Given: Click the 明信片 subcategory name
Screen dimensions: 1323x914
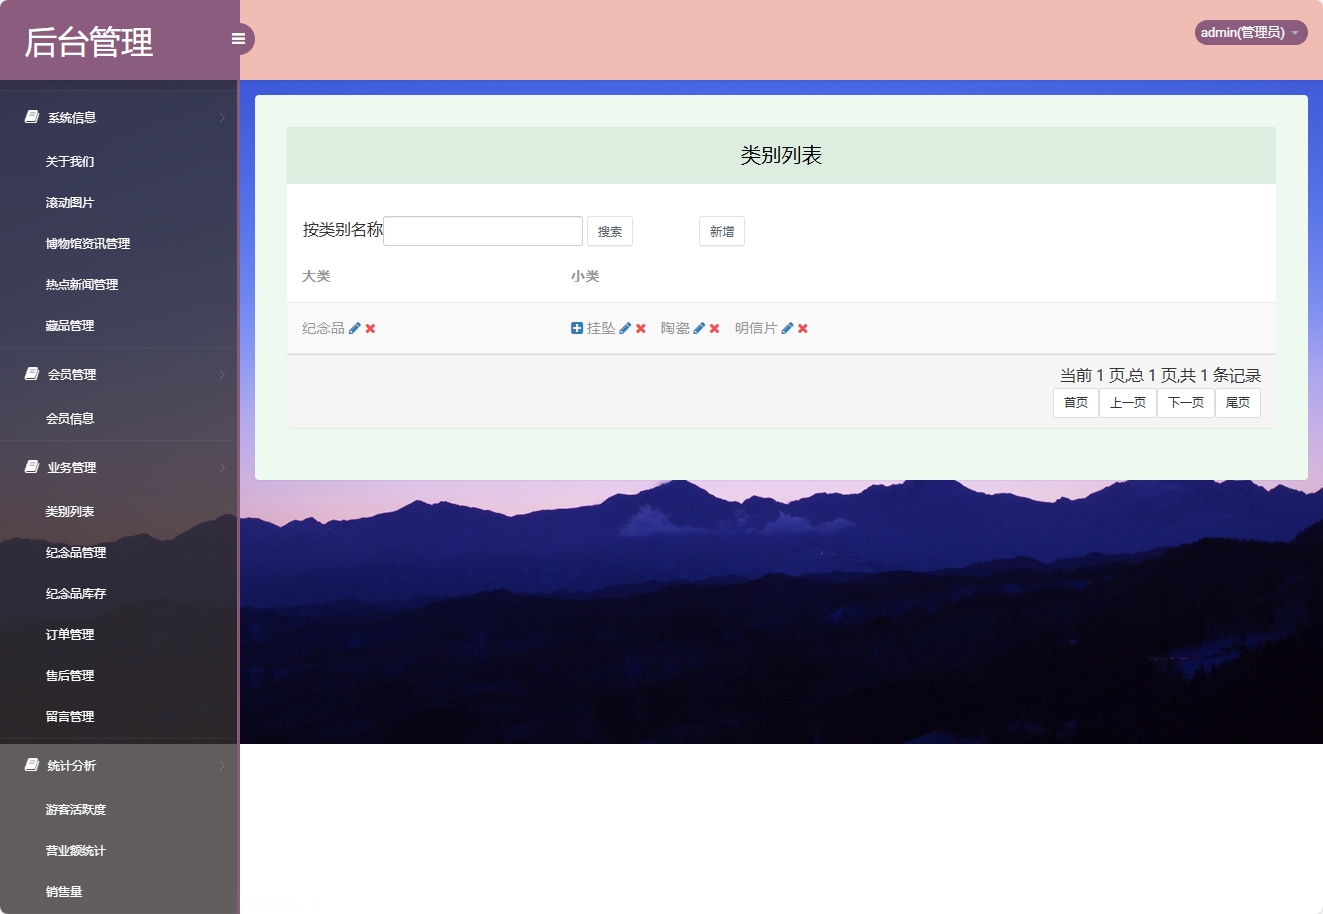Looking at the screenshot, I should [756, 328].
